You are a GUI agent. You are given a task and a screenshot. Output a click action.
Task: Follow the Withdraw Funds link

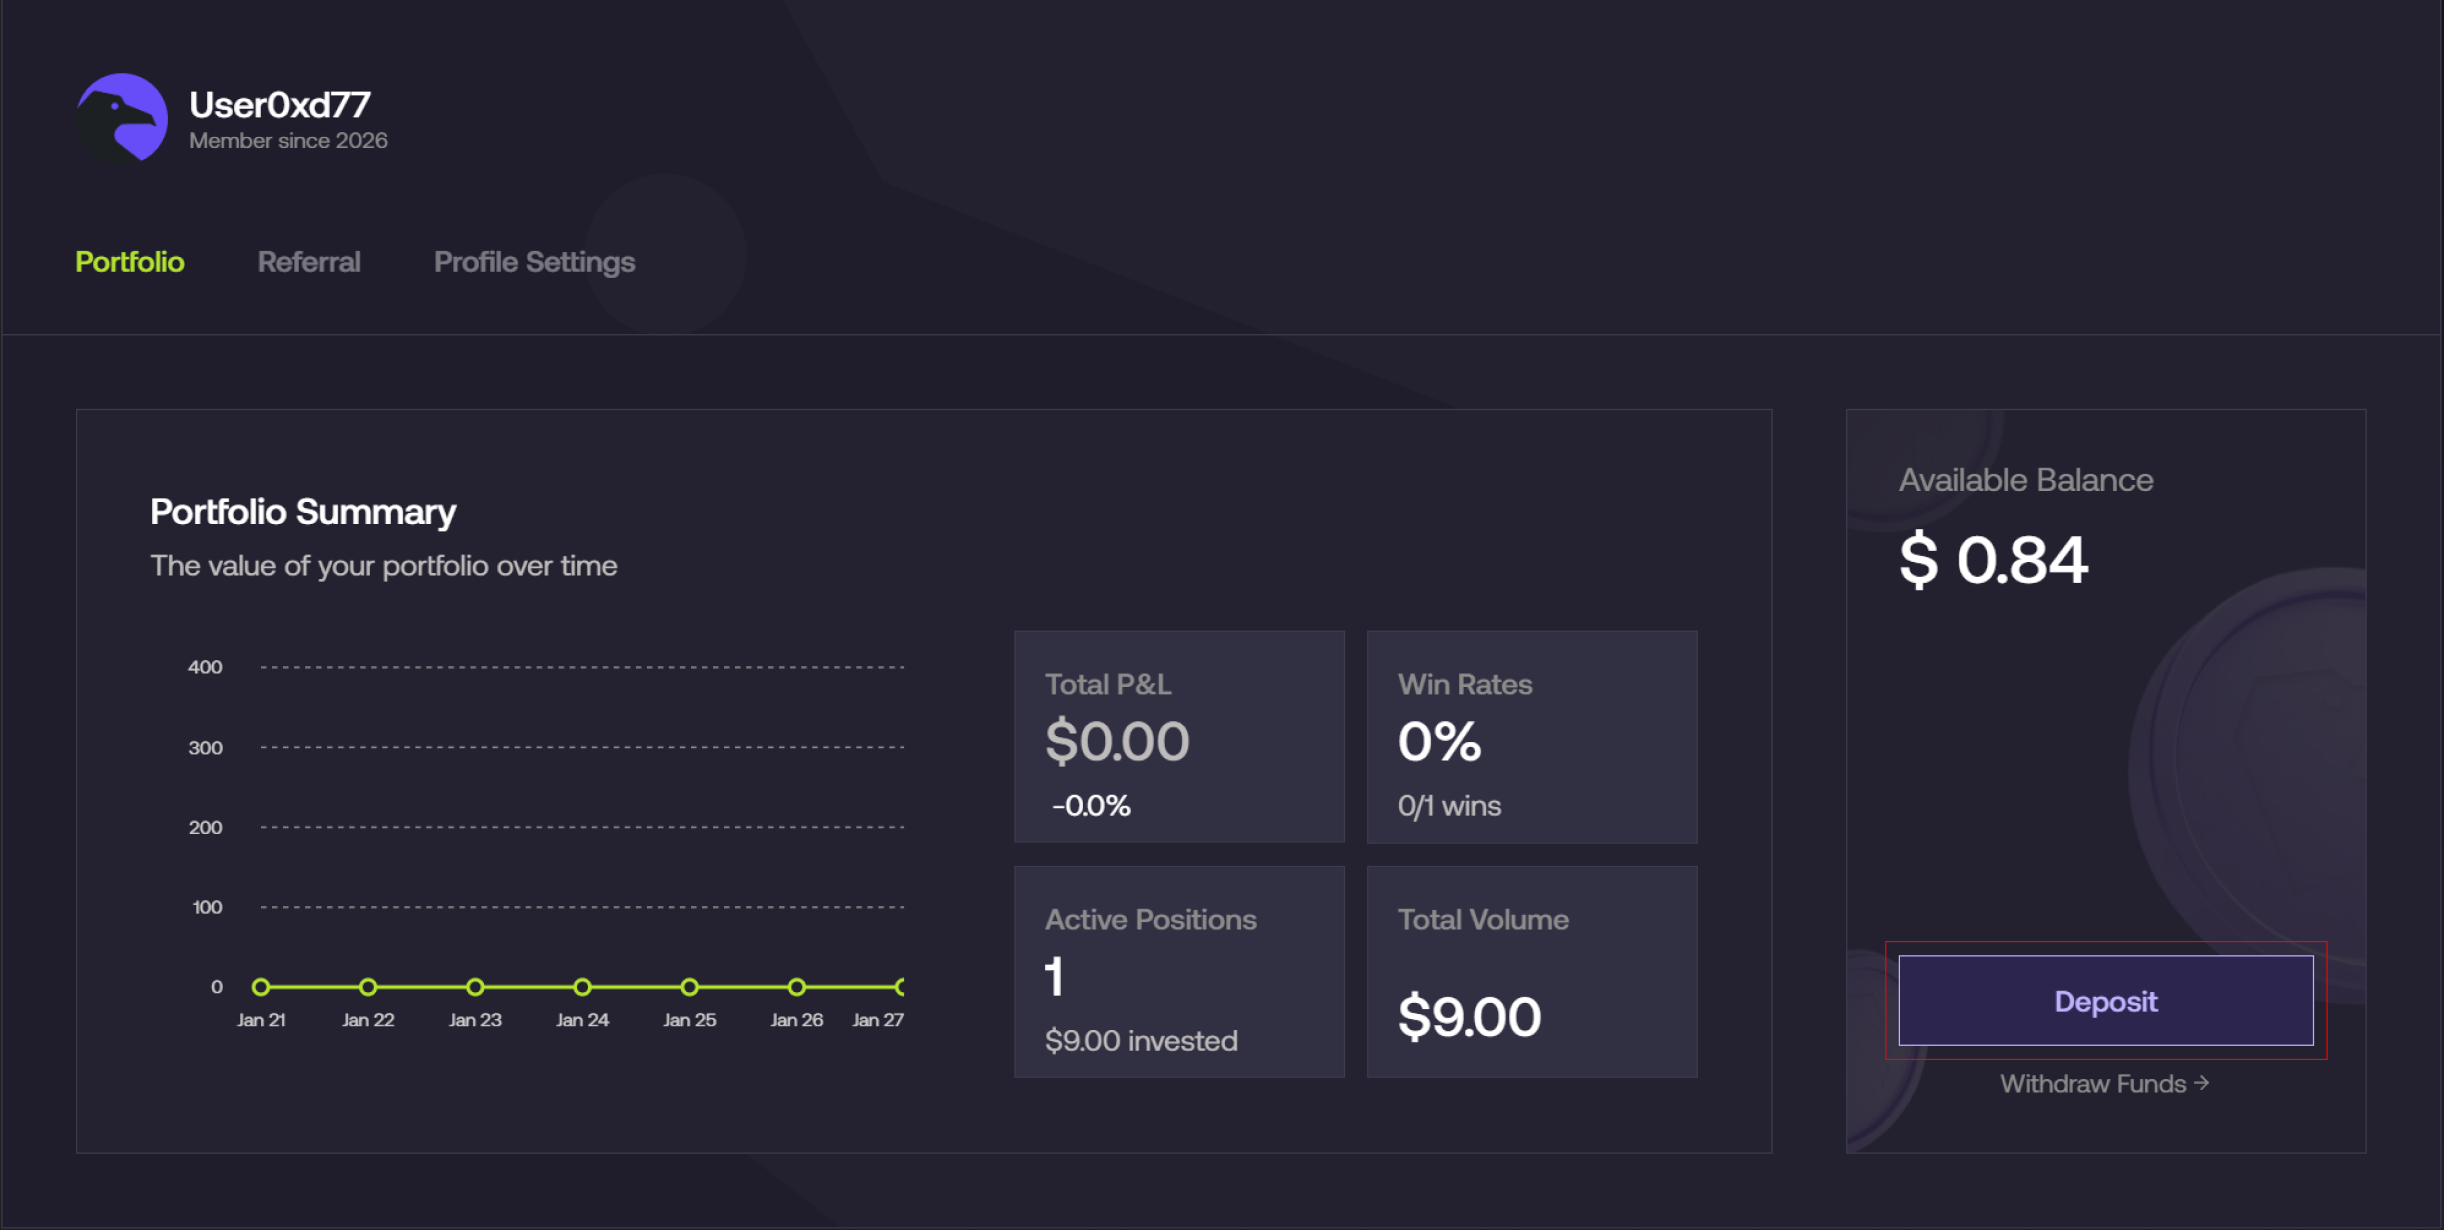point(2093,1084)
